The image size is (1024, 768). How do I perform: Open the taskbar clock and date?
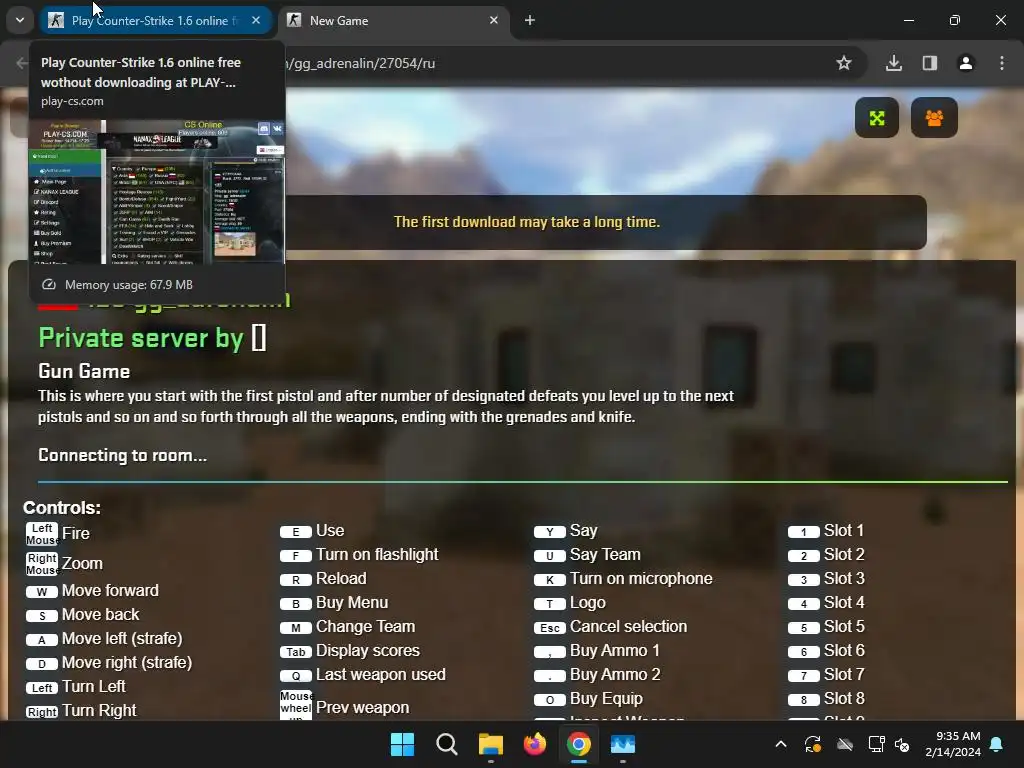pos(953,744)
